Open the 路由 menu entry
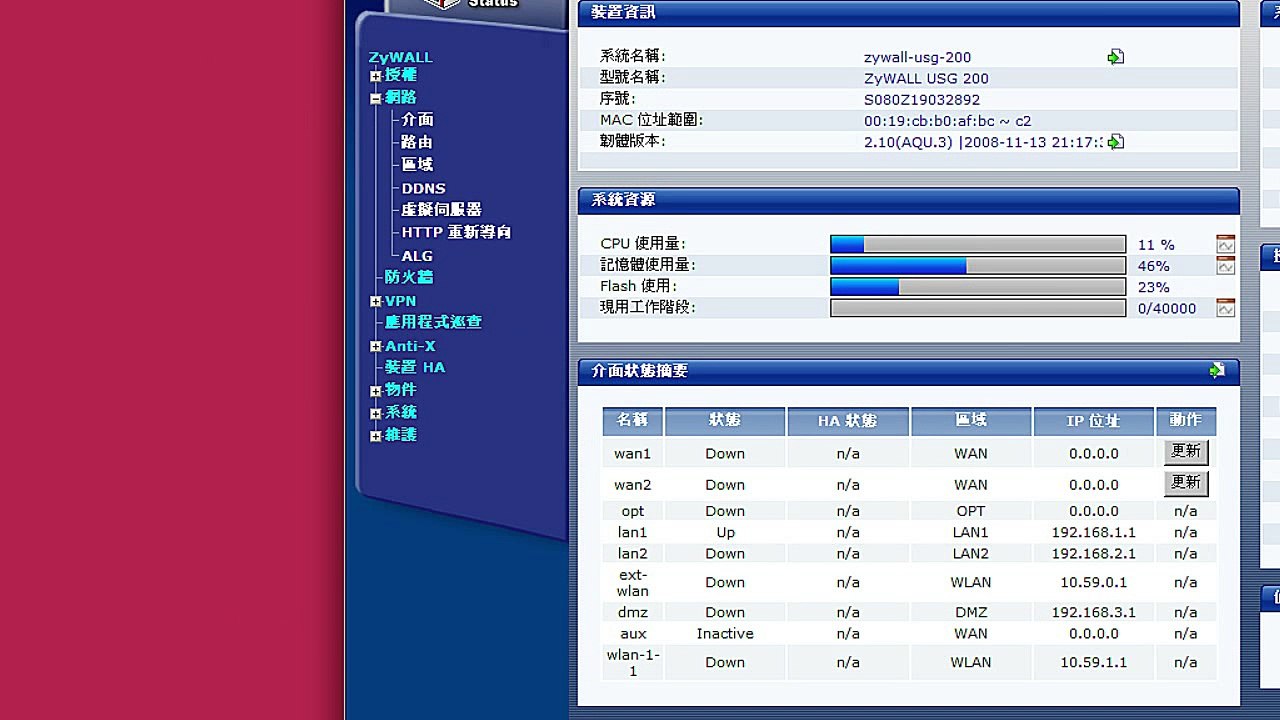The height and width of the screenshot is (720, 1280). pyautogui.click(x=418, y=142)
